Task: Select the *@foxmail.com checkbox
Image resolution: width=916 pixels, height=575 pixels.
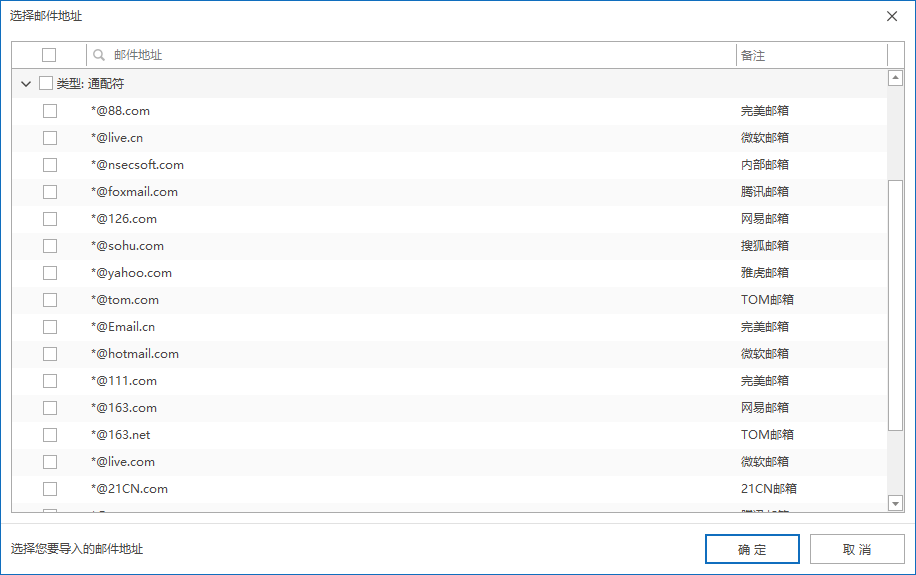Action: 50,192
